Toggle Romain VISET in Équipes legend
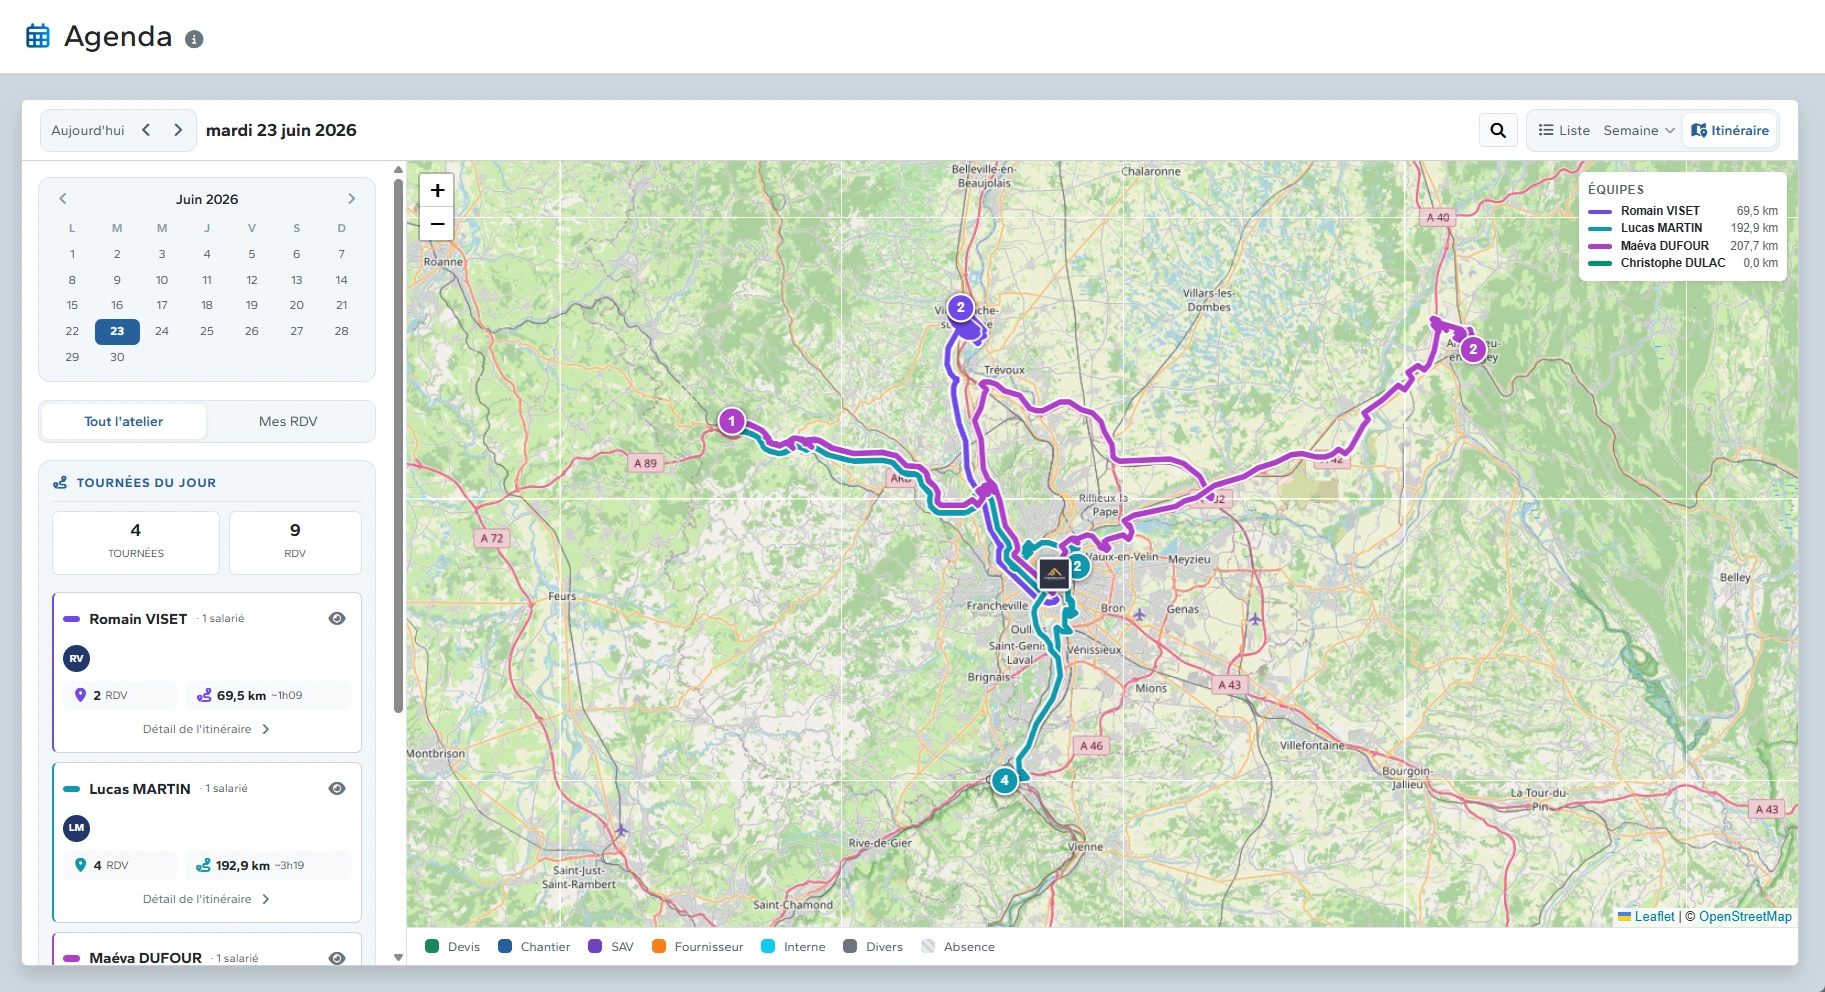This screenshot has width=1825, height=992. pos(1683,211)
